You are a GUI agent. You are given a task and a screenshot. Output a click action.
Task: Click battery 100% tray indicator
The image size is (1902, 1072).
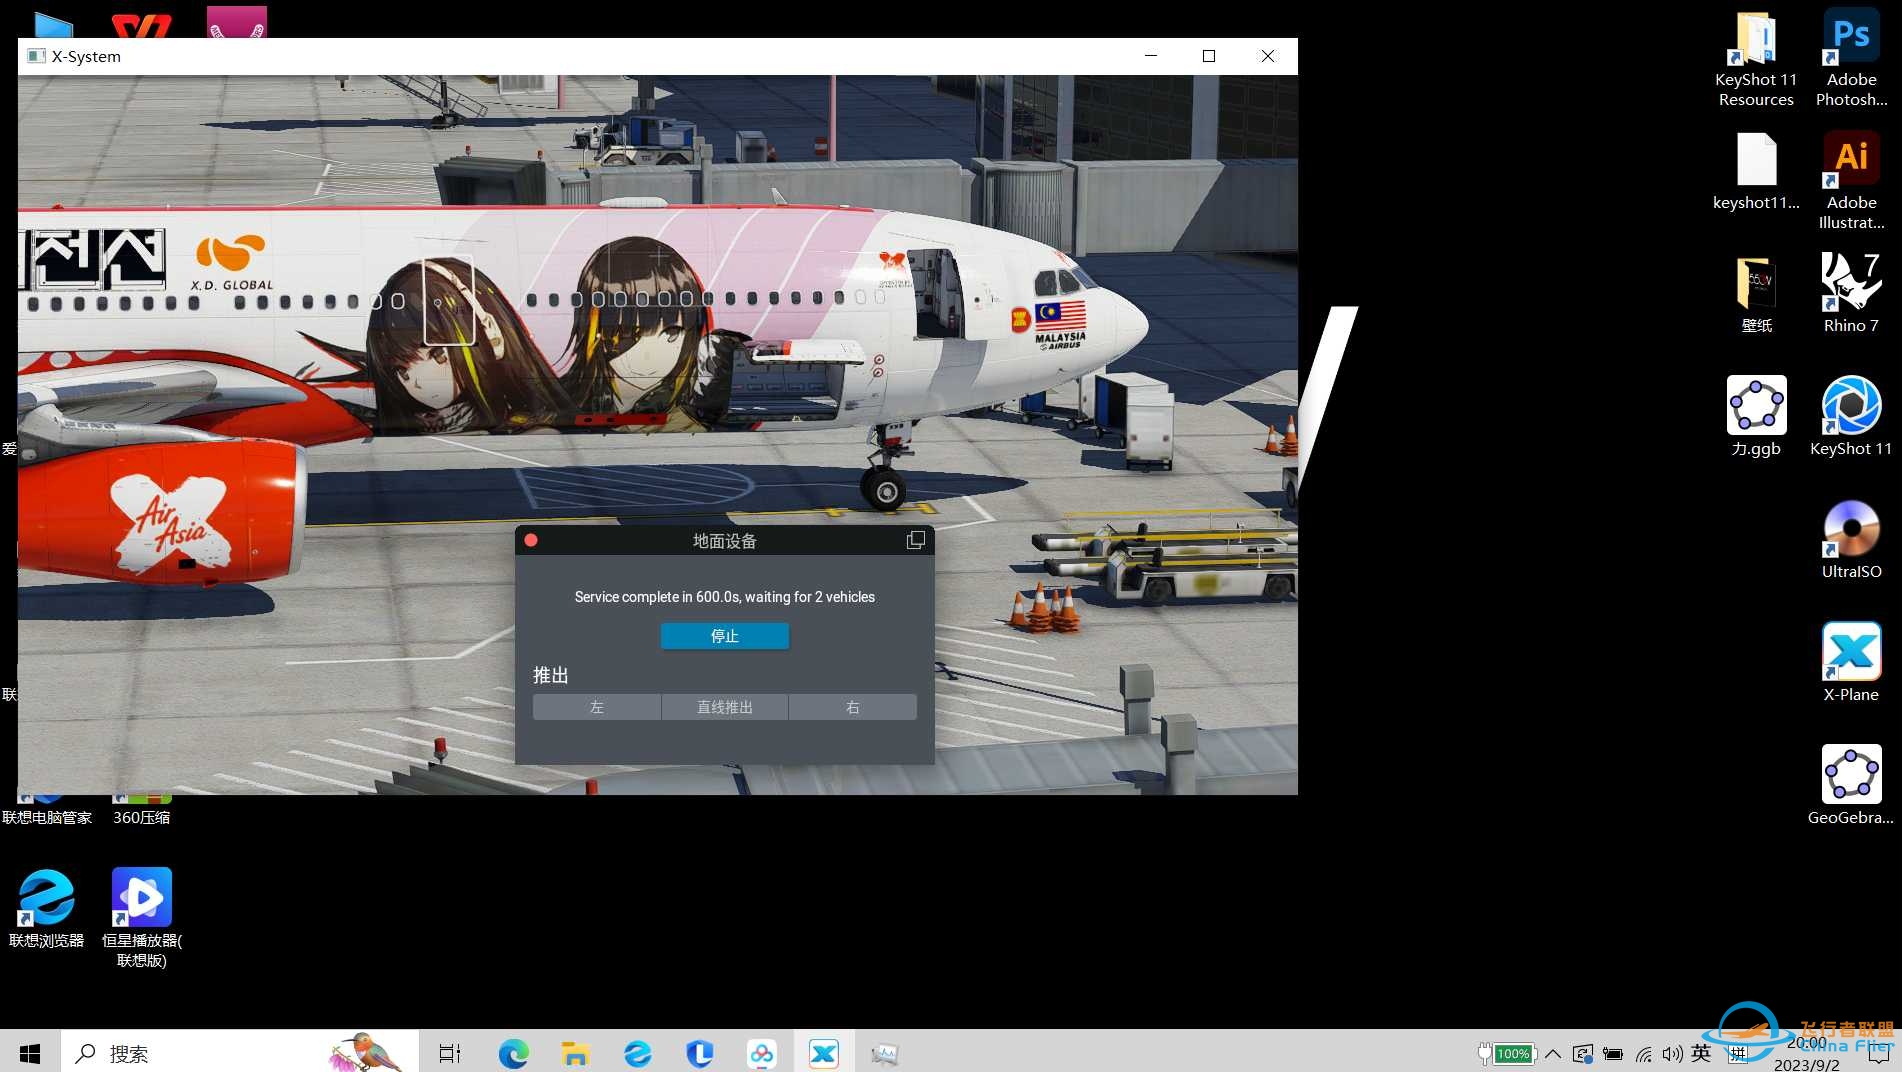point(1506,1053)
